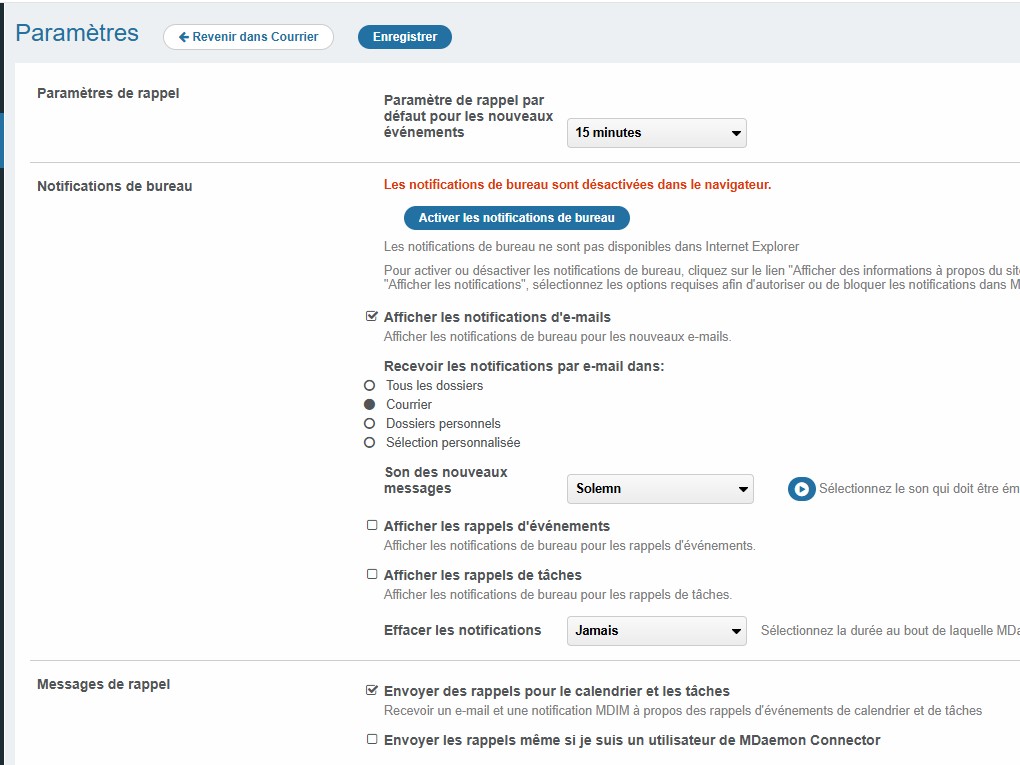Choose Sélection personnalisée radio option

[x=370, y=443]
